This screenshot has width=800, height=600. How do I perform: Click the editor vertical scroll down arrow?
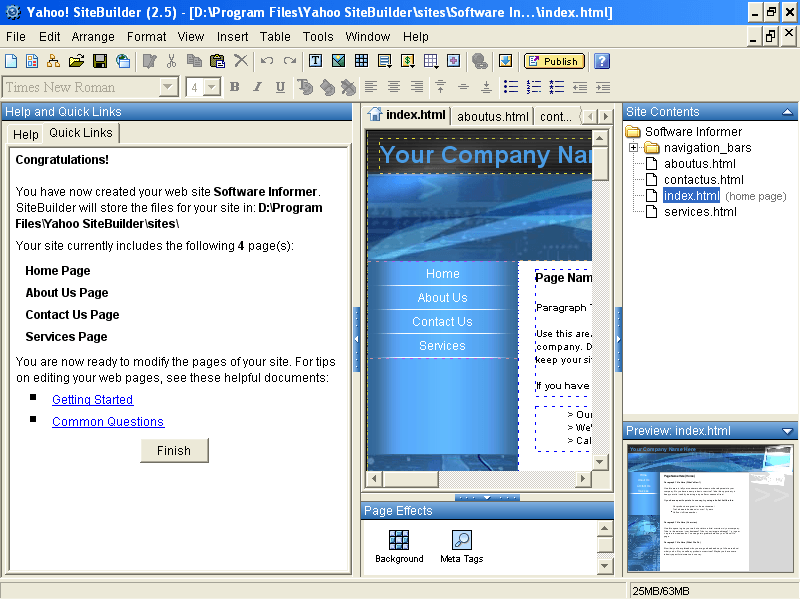(x=599, y=462)
